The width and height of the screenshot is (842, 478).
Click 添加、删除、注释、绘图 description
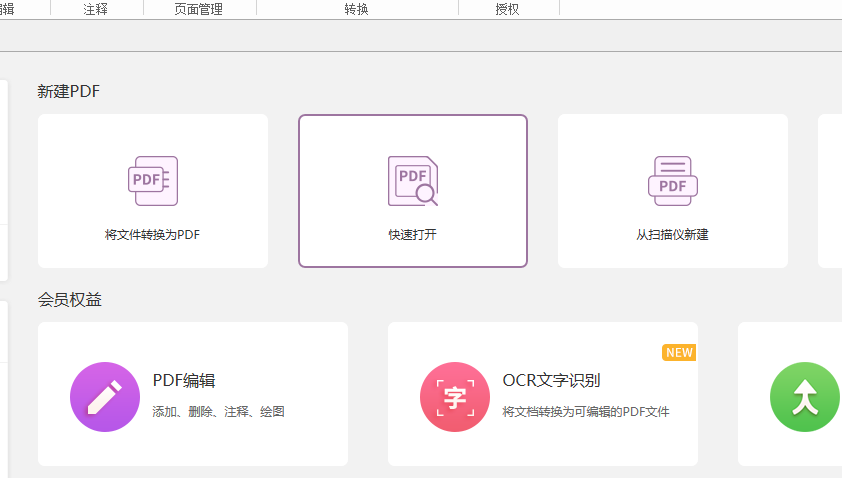(219, 411)
